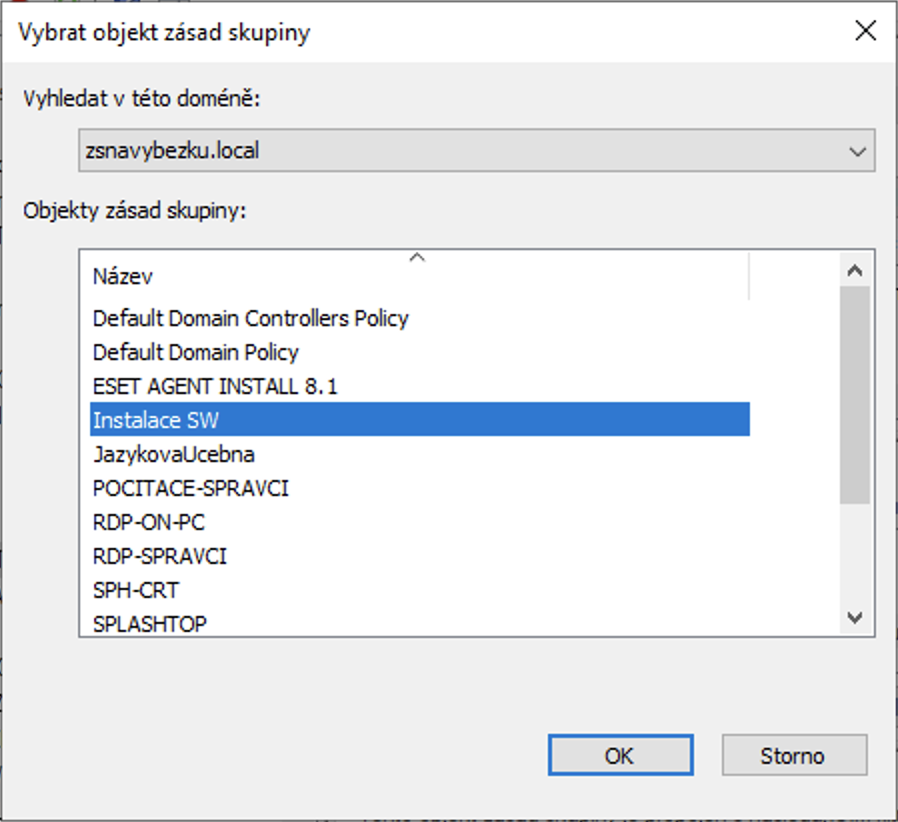Screen dimensions: 898x822
Task: Click the policy list scrollbar thumb
Action: pos(854,394)
